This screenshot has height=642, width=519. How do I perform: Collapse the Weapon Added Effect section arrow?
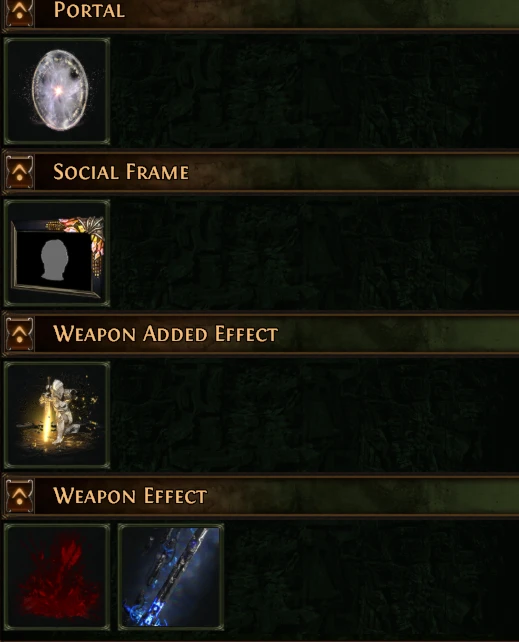coord(19,334)
